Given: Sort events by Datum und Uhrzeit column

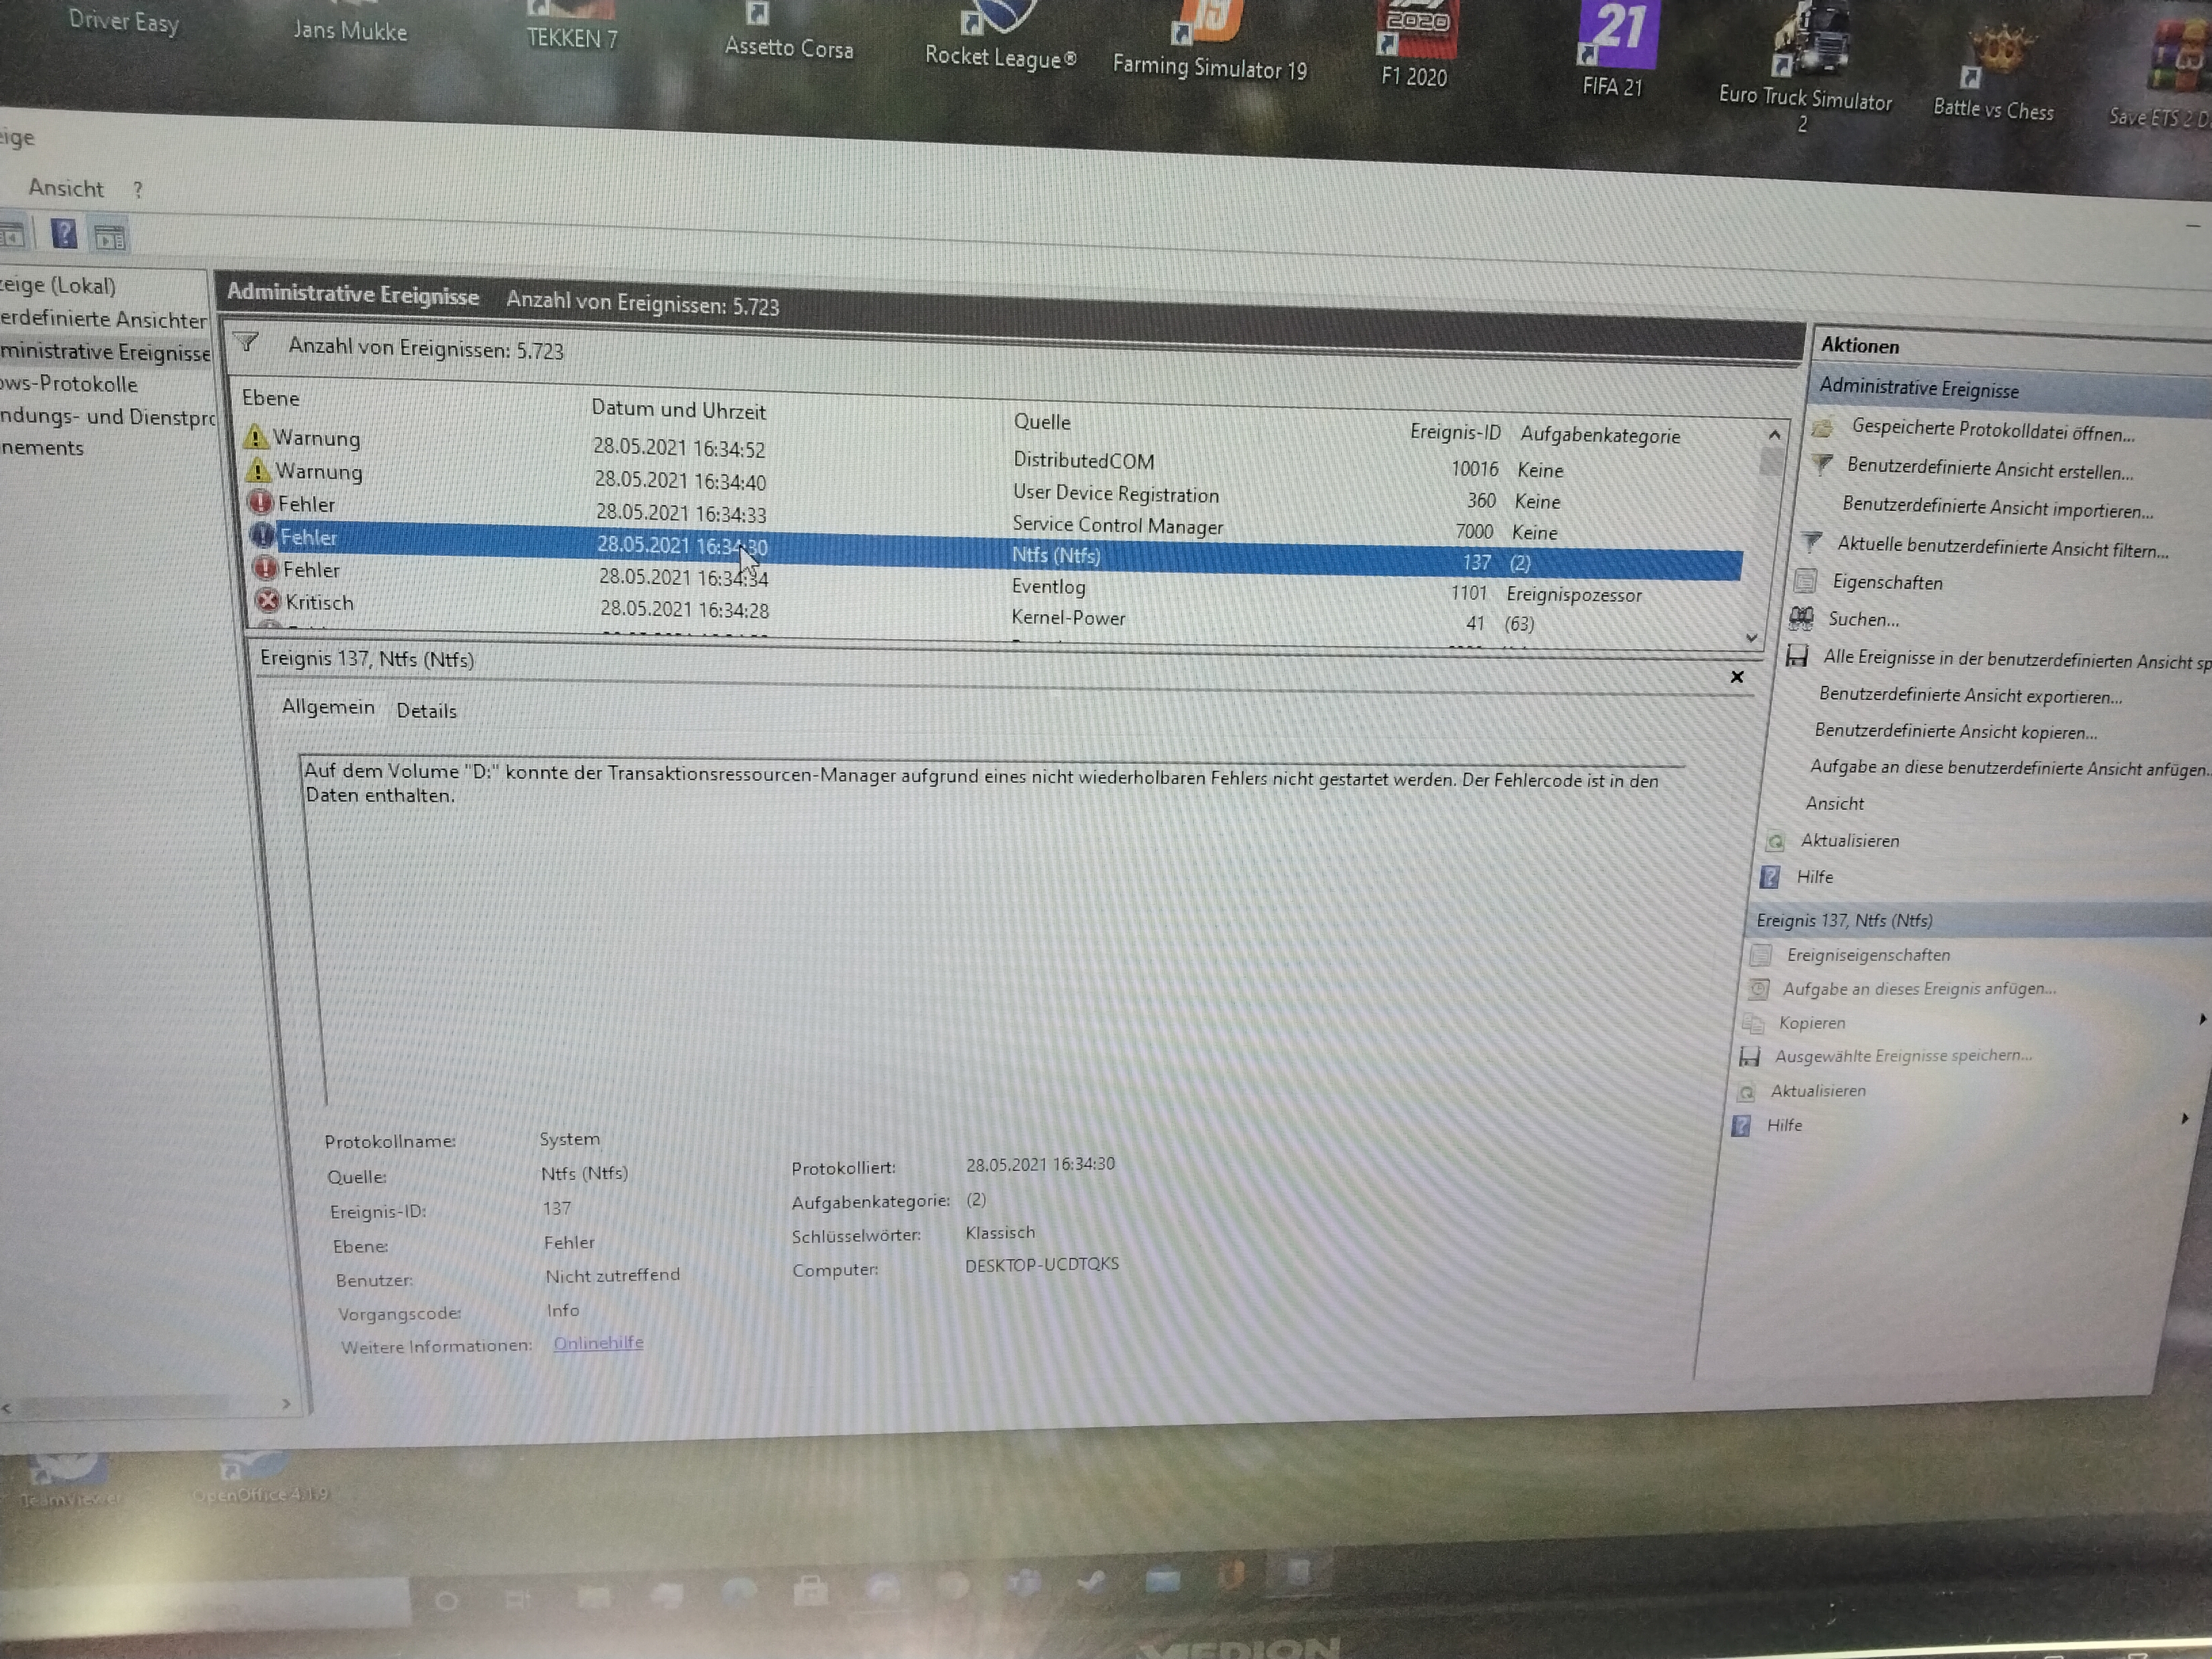Looking at the screenshot, I should 678,410.
